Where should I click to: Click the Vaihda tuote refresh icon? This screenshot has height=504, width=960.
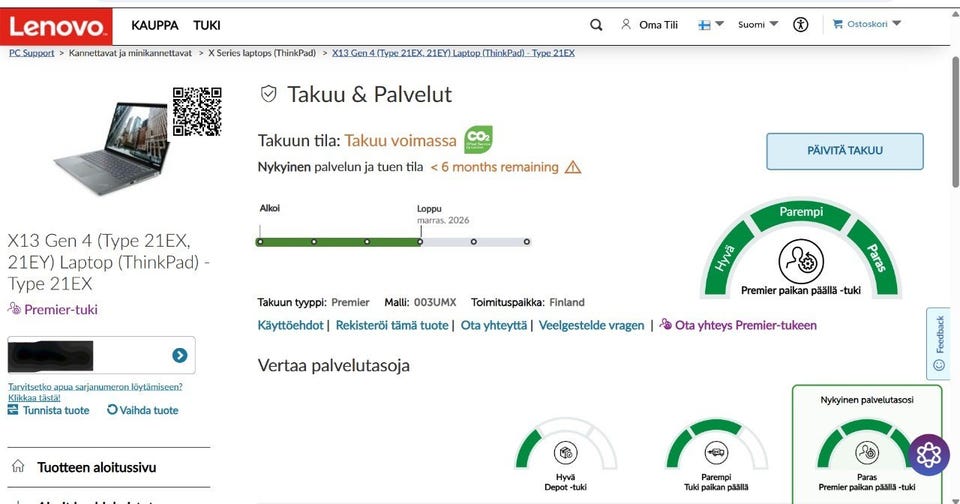112,410
